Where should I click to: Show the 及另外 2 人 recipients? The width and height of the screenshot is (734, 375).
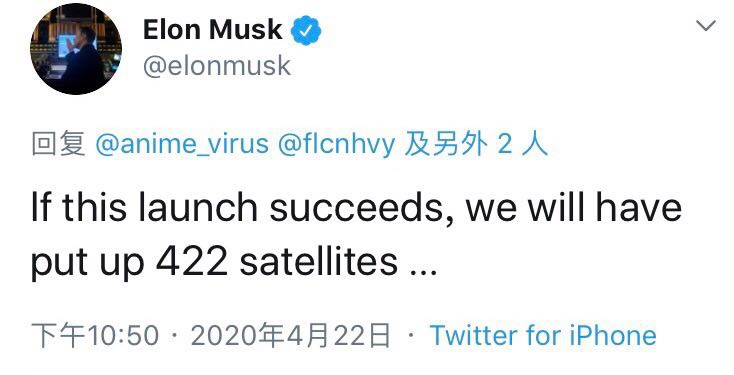click(x=476, y=144)
